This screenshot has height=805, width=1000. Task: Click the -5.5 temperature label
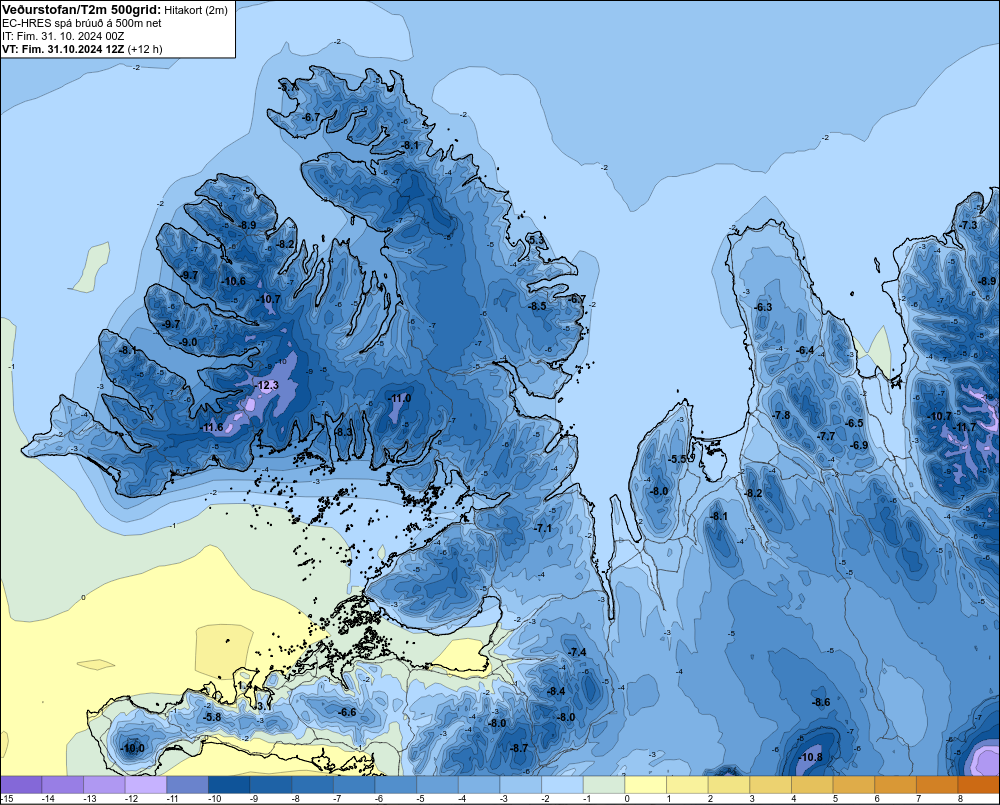pyautogui.click(x=677, y=459)
